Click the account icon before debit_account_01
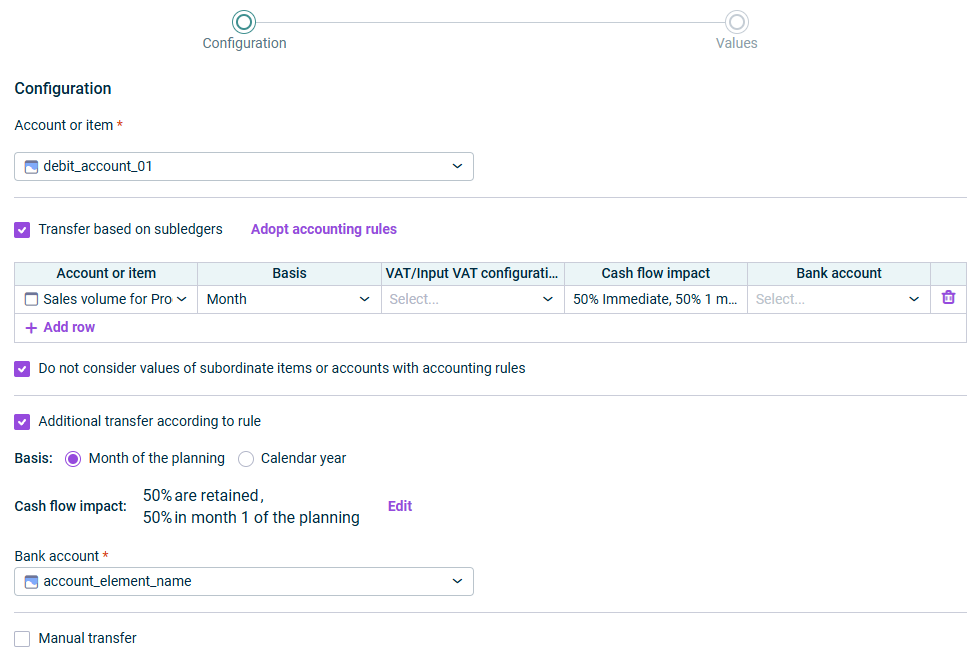Image resolution: width=974 pixels, height=654 pixels. pyautogui.click(x=31, y=166)
